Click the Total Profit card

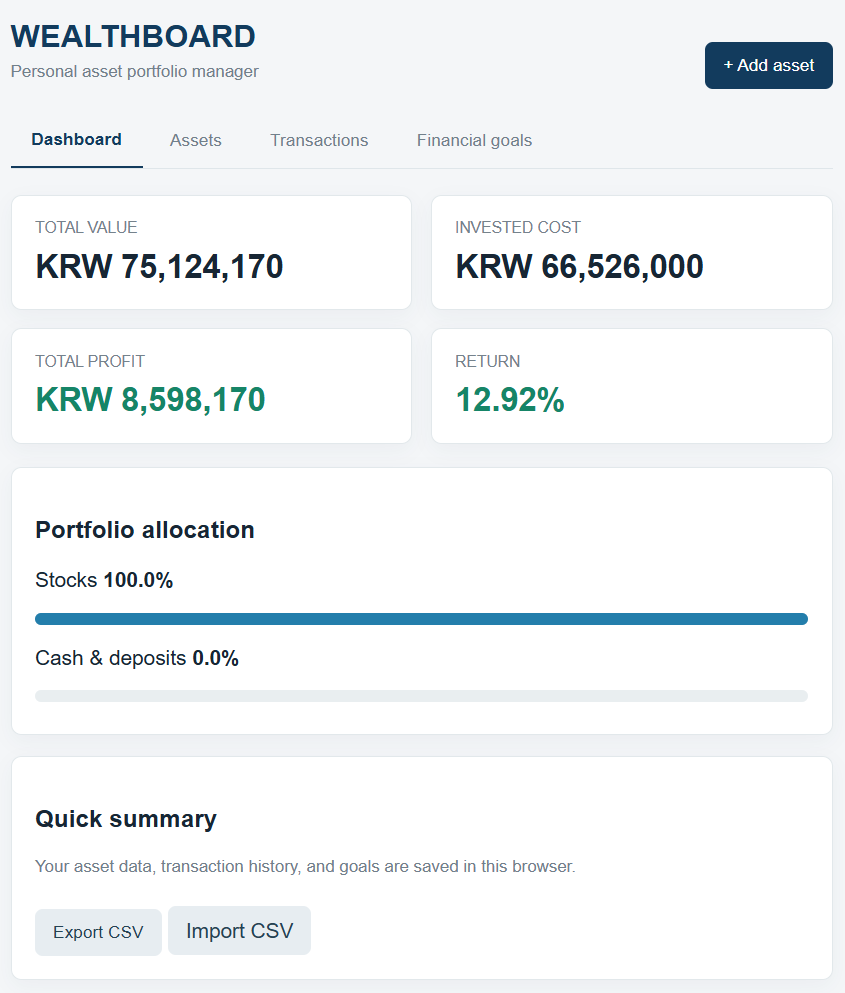coord(212,386)
